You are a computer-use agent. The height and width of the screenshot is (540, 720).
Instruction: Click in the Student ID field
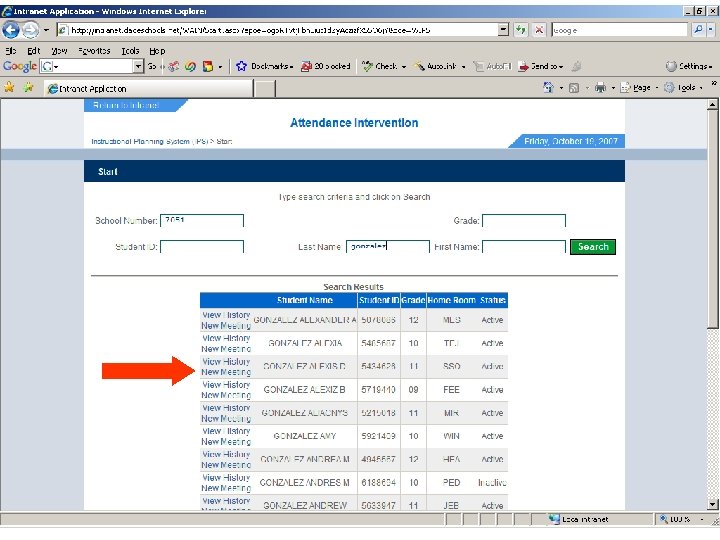202,247
